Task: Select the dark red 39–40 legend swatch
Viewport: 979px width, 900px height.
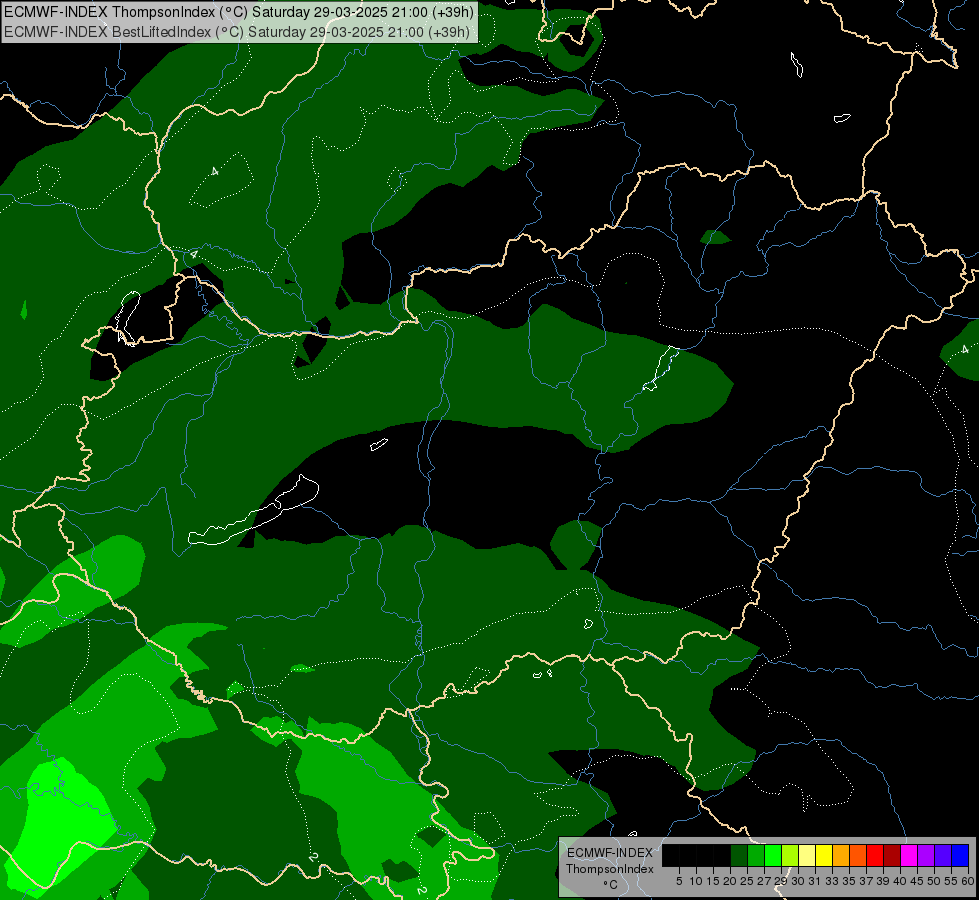Action: 892,855
